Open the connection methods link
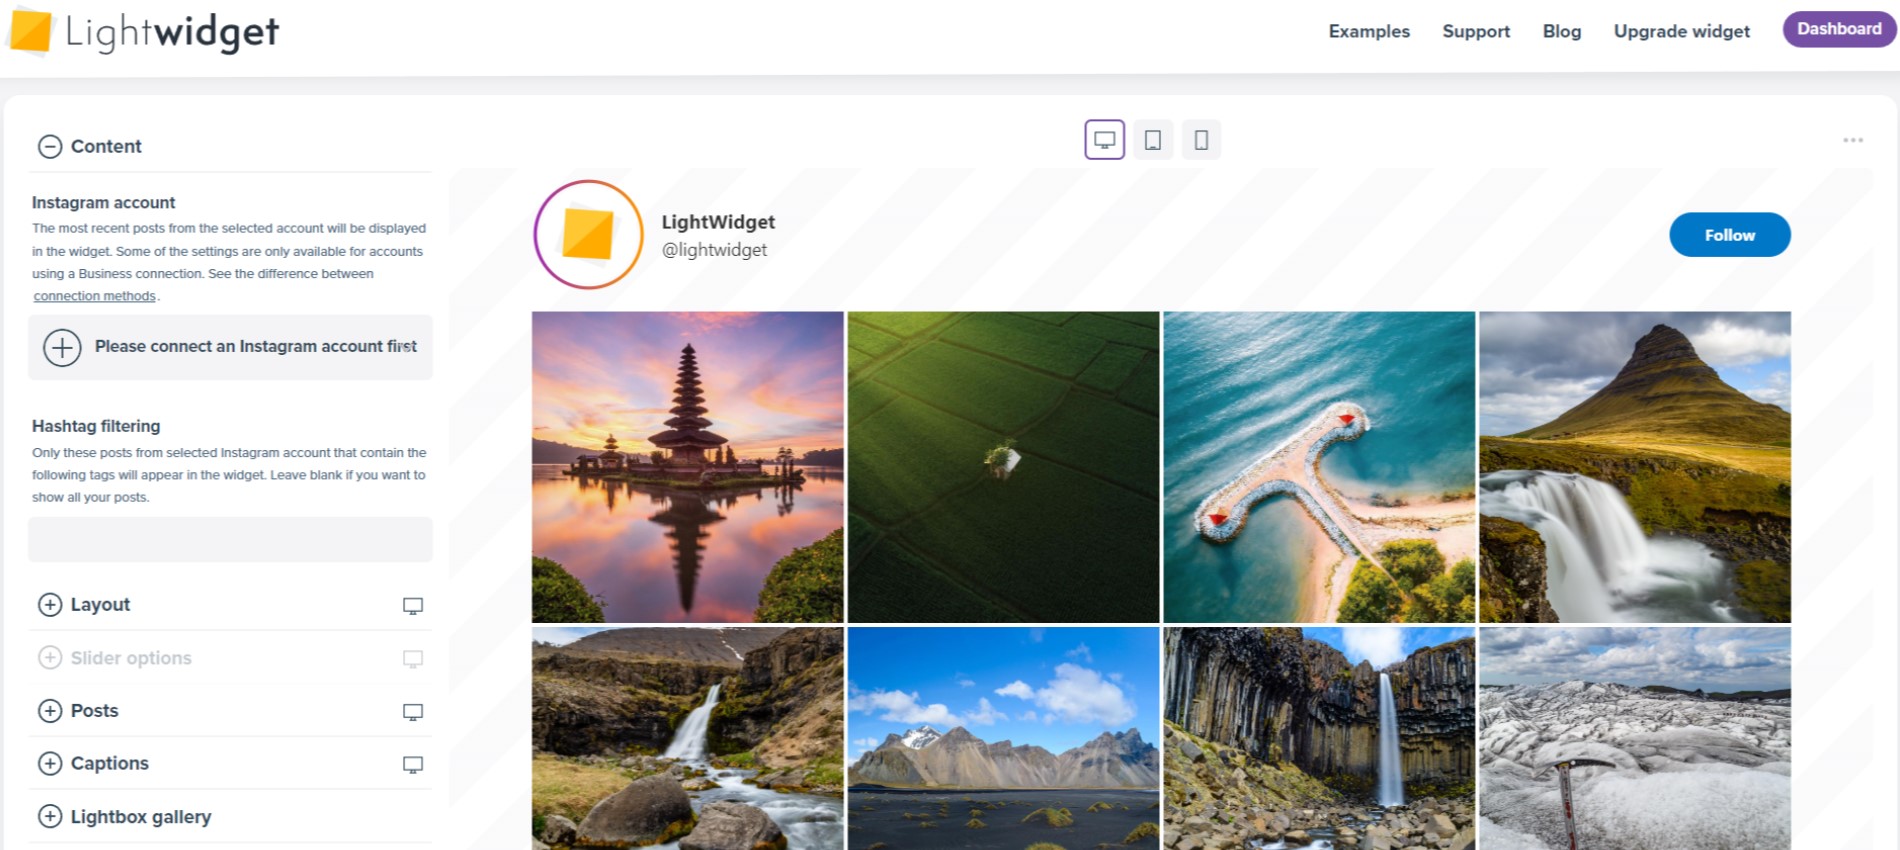 pos(95,296)
